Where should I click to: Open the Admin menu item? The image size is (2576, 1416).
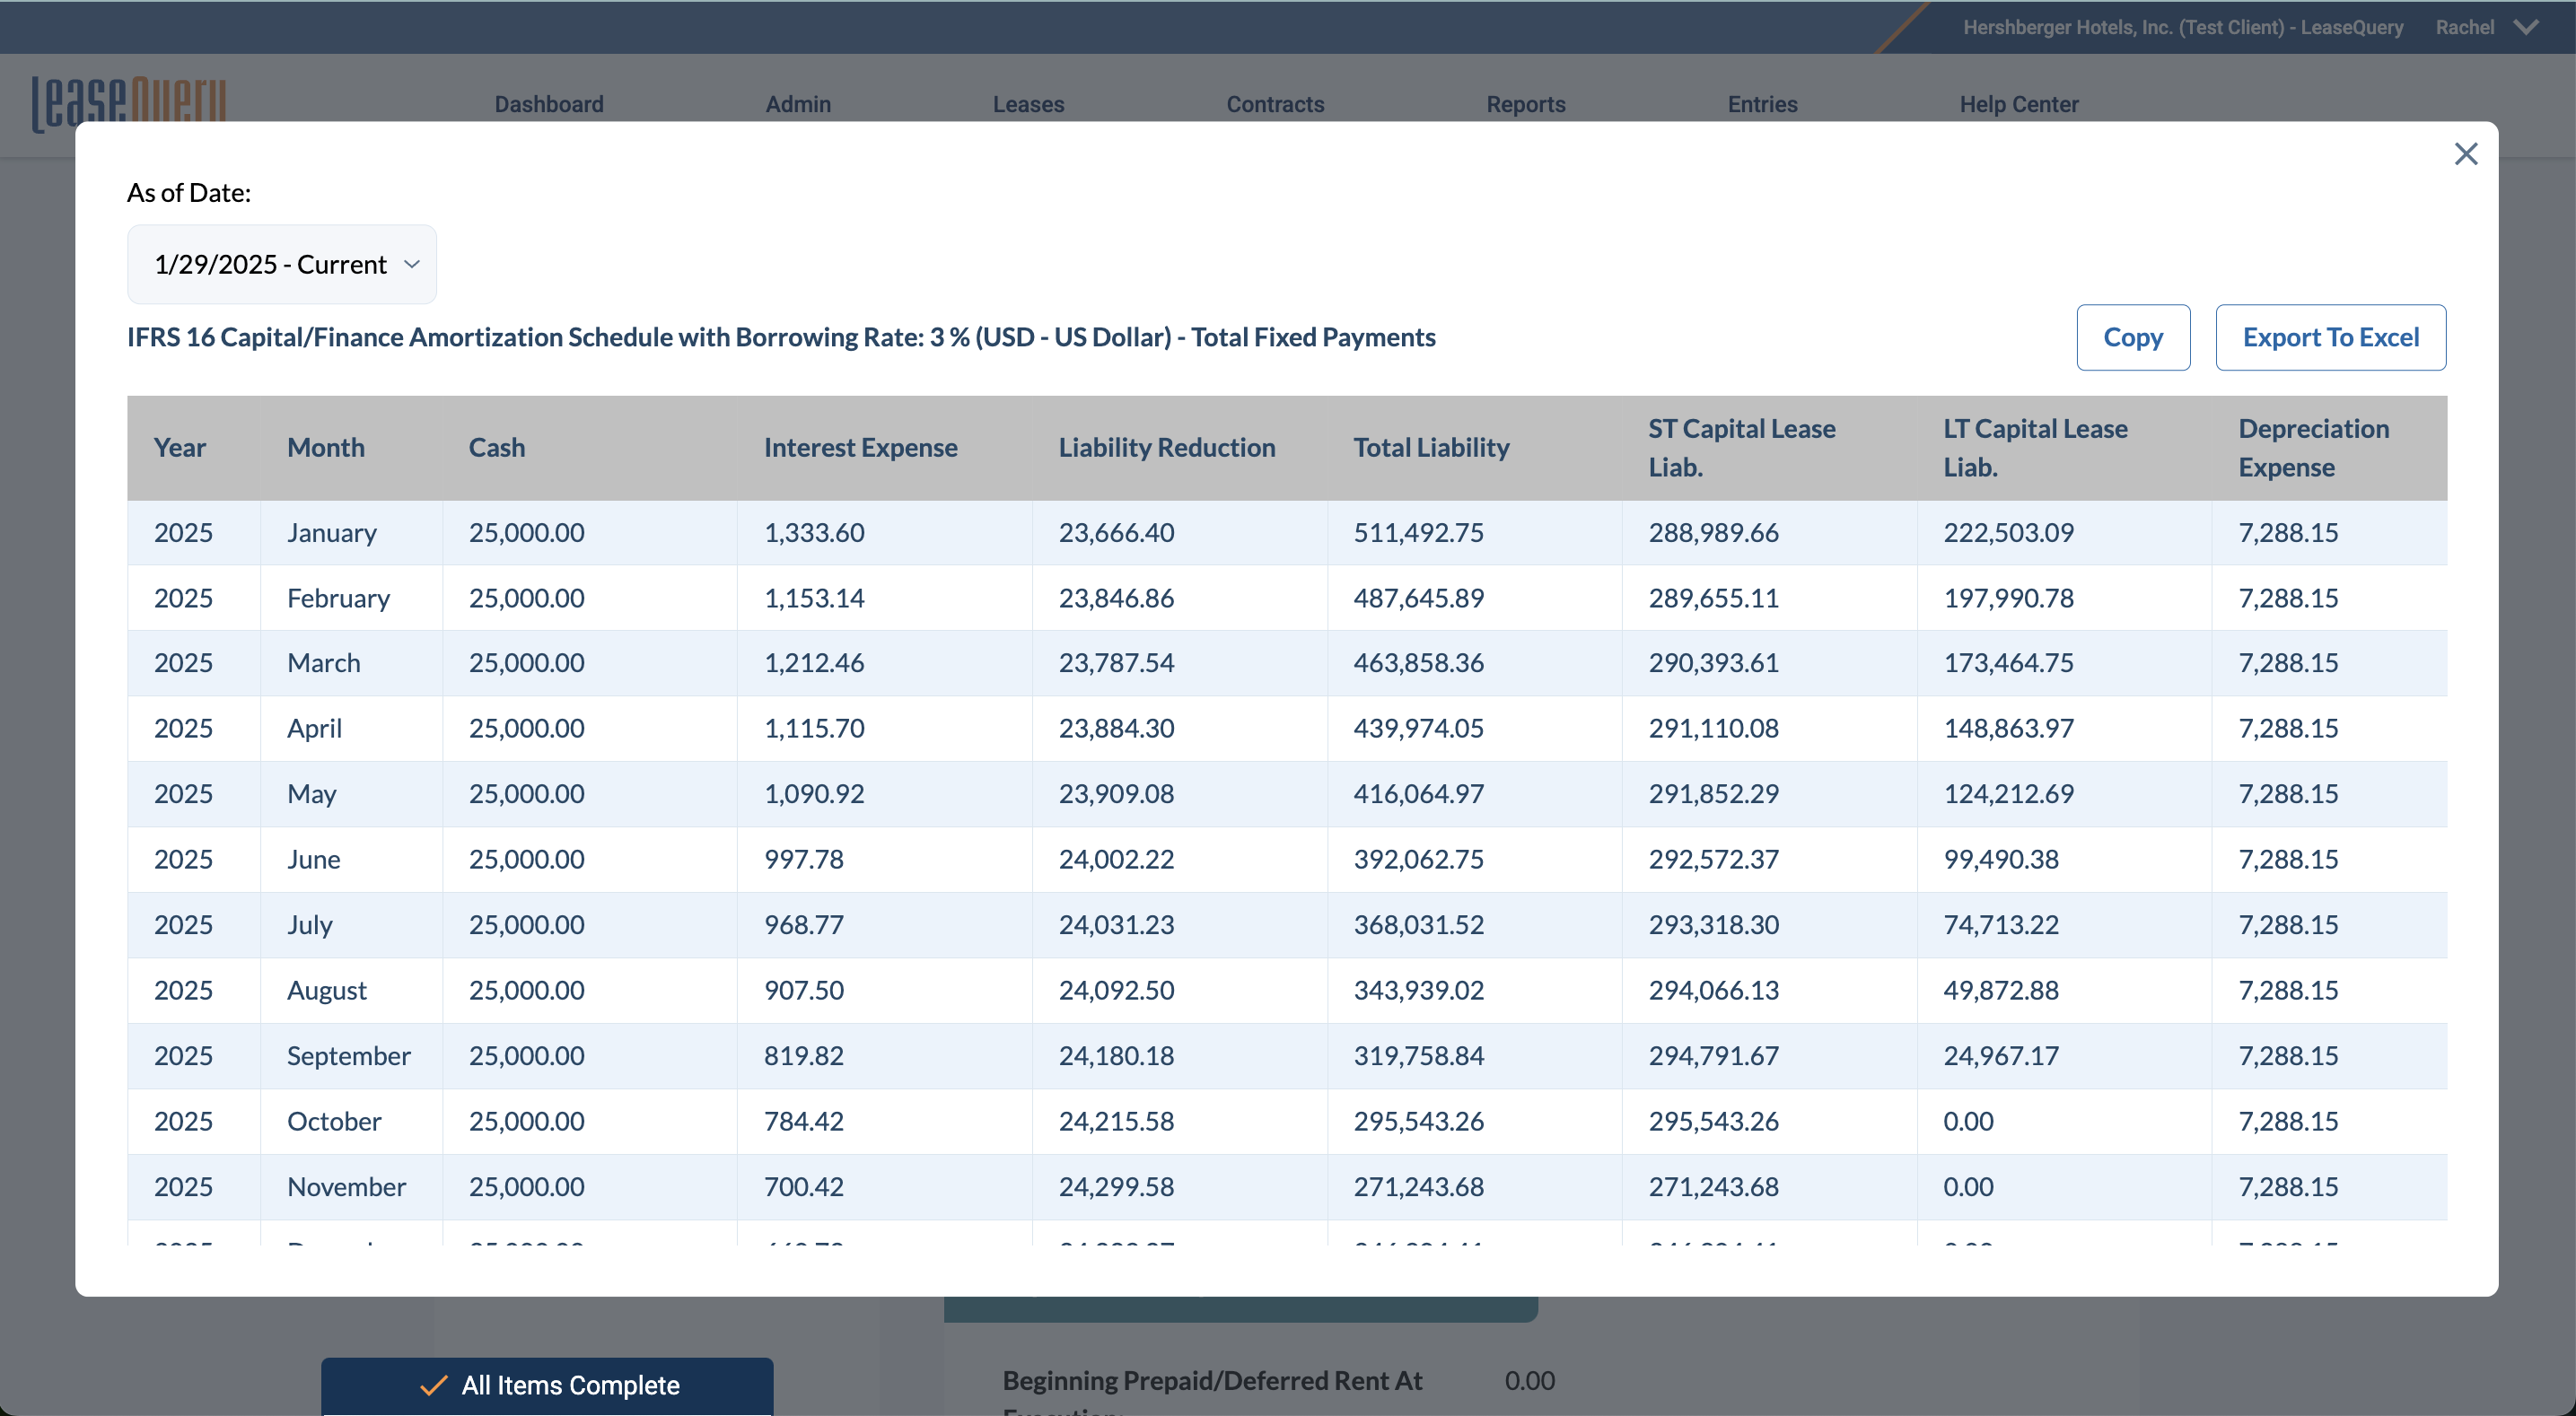coord(797,104)
